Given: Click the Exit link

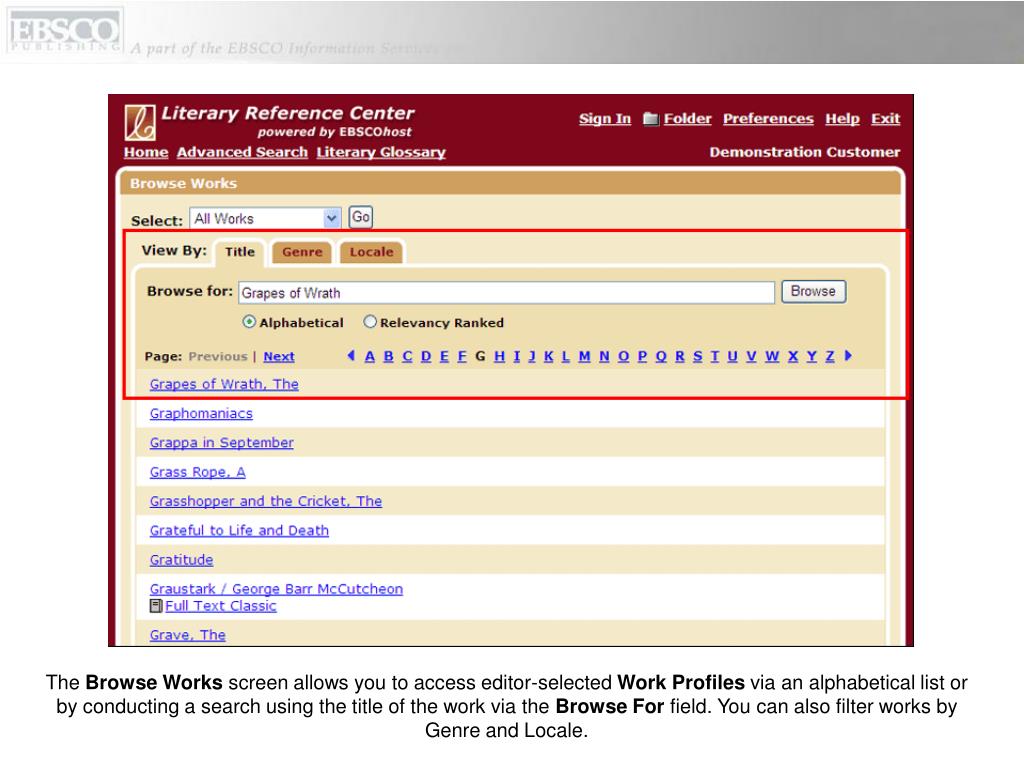Looking at the screenshot, I should (886, 119).
